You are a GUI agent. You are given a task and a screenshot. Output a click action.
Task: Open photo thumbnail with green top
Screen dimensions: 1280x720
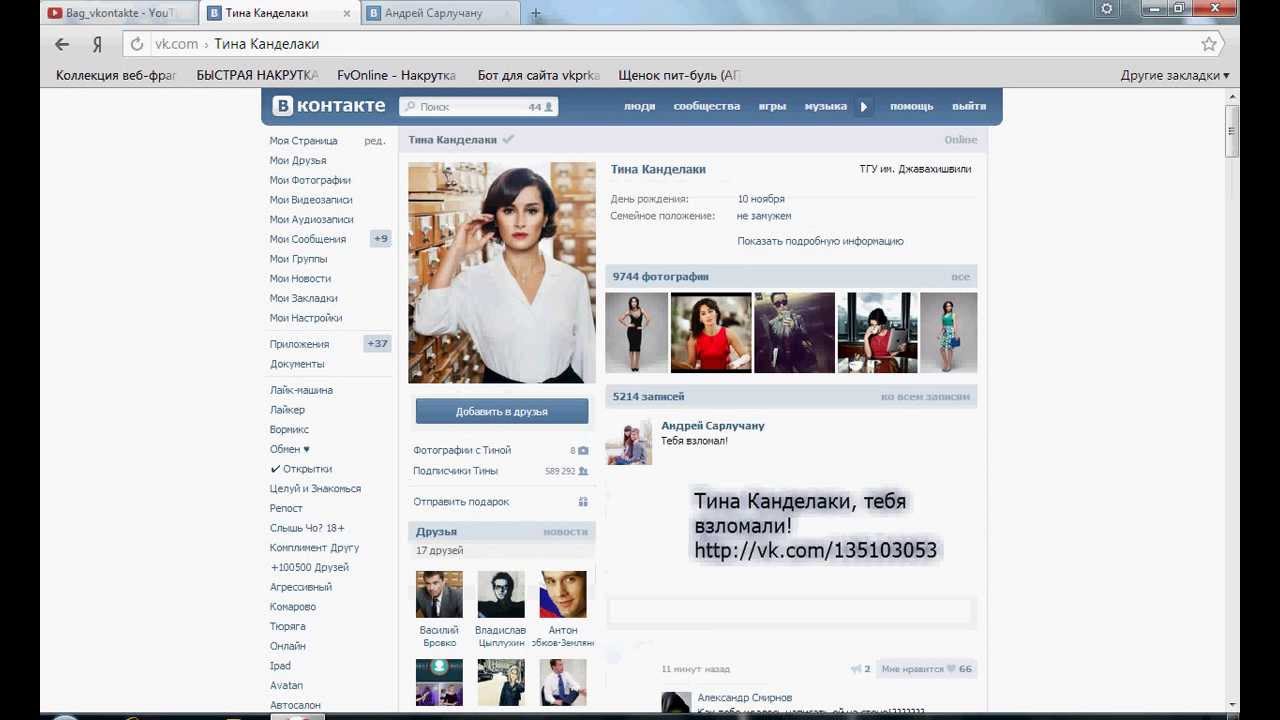click(x=948, y=333)
